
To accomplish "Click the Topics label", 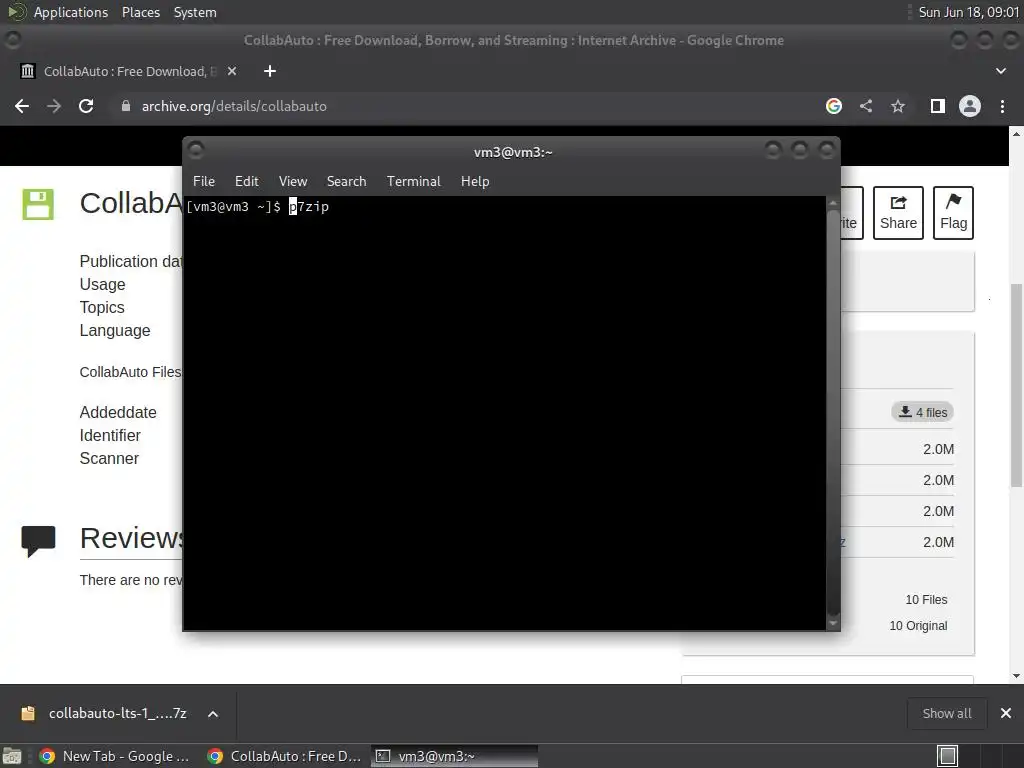I will pos(102,308).
